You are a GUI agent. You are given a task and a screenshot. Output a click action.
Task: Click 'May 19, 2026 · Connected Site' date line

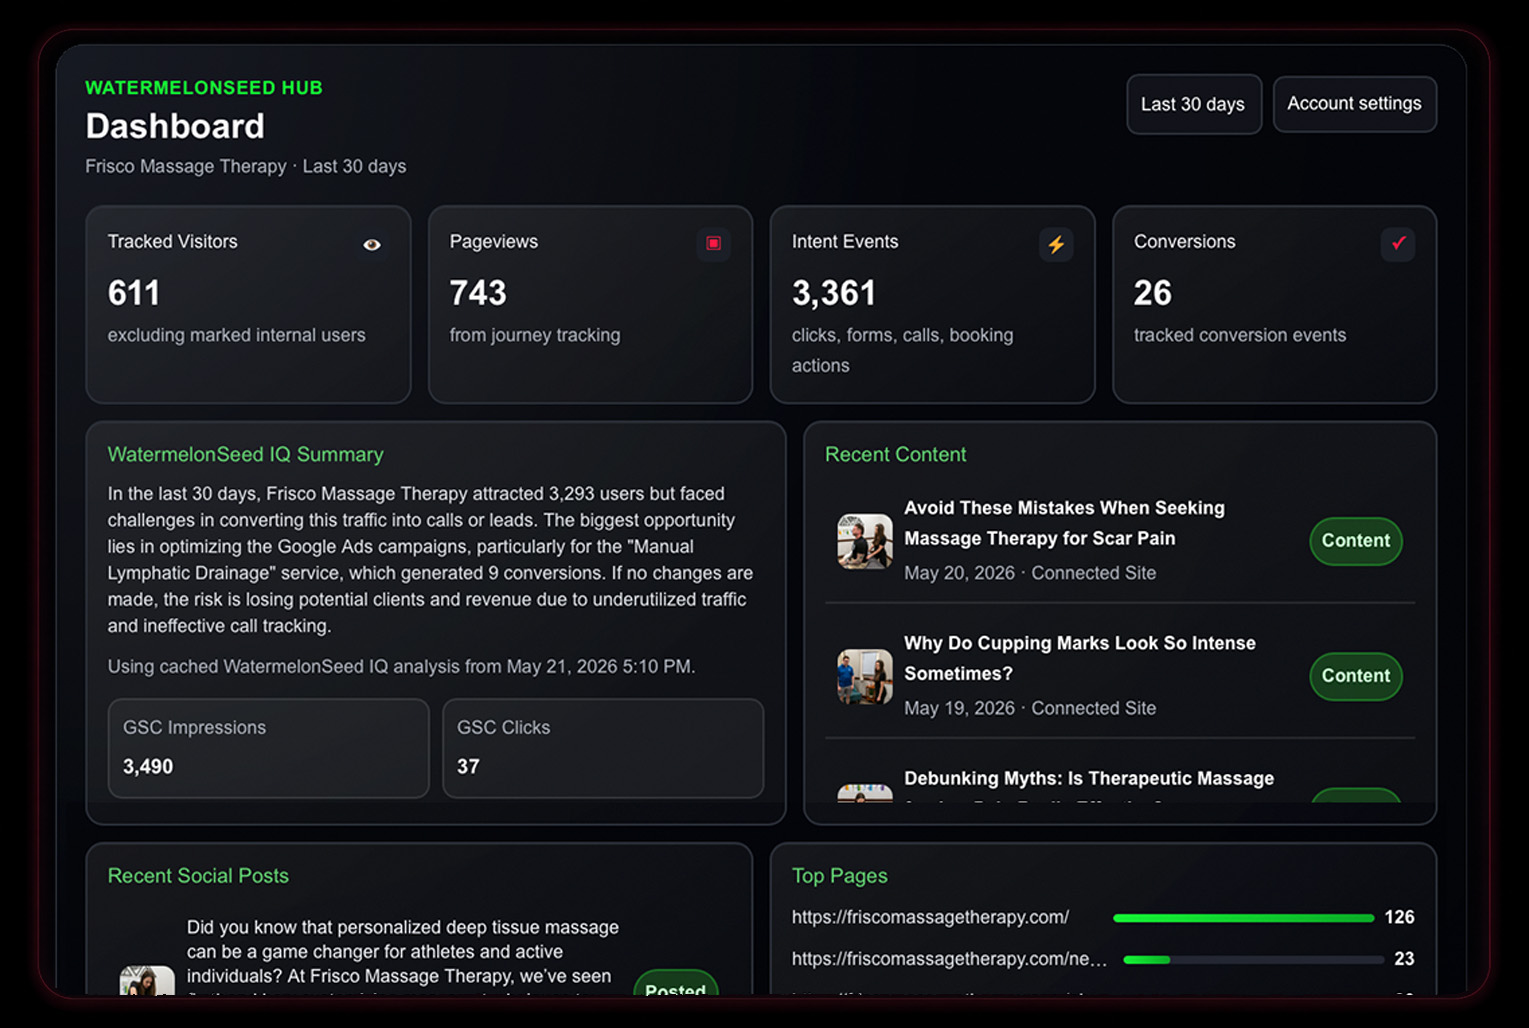(x=1030, y=708)
